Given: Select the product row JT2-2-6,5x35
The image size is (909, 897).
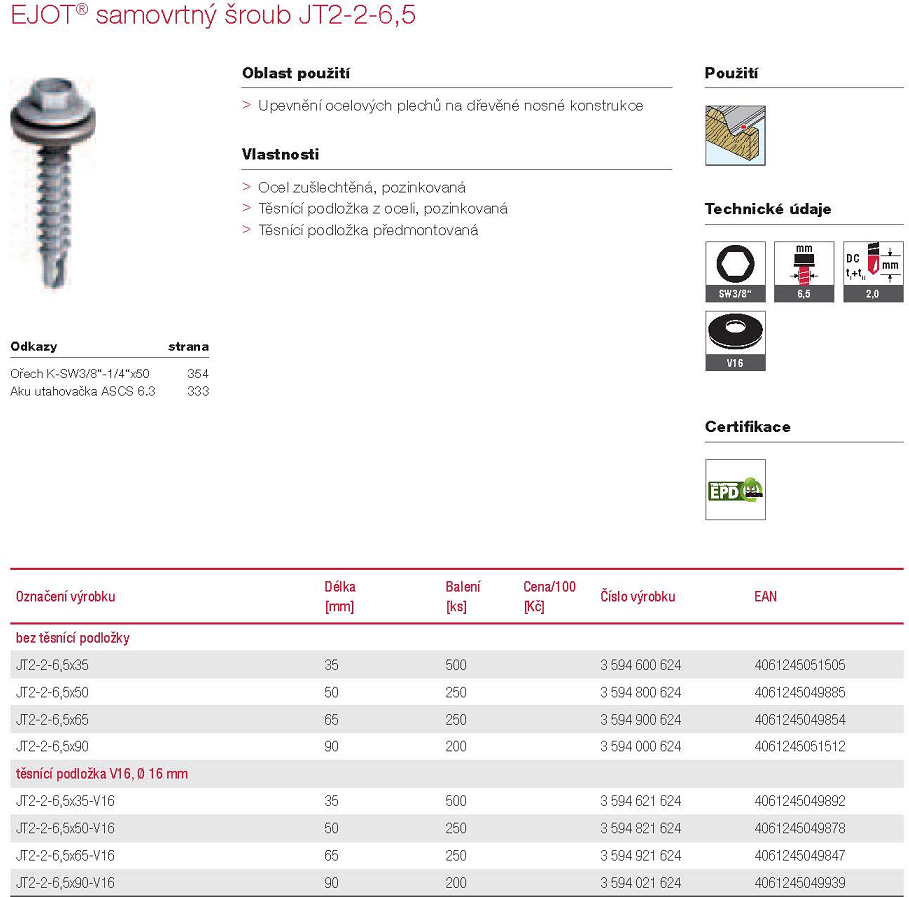Looking at the screenshot, I should tap(457, 664).
